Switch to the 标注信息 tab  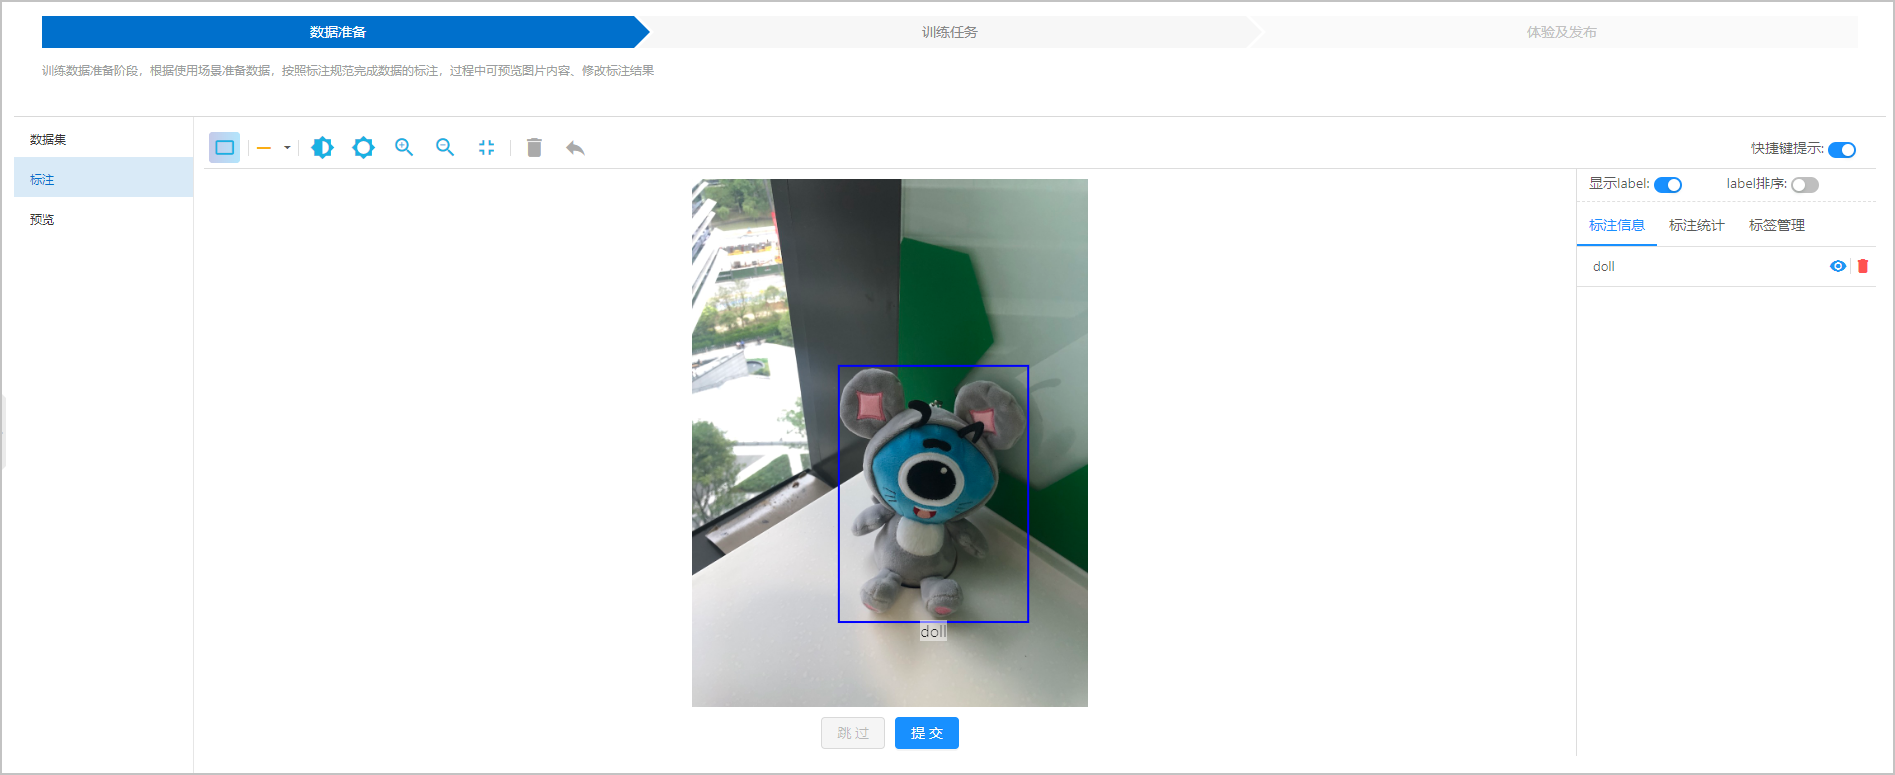click(1617, 226)
